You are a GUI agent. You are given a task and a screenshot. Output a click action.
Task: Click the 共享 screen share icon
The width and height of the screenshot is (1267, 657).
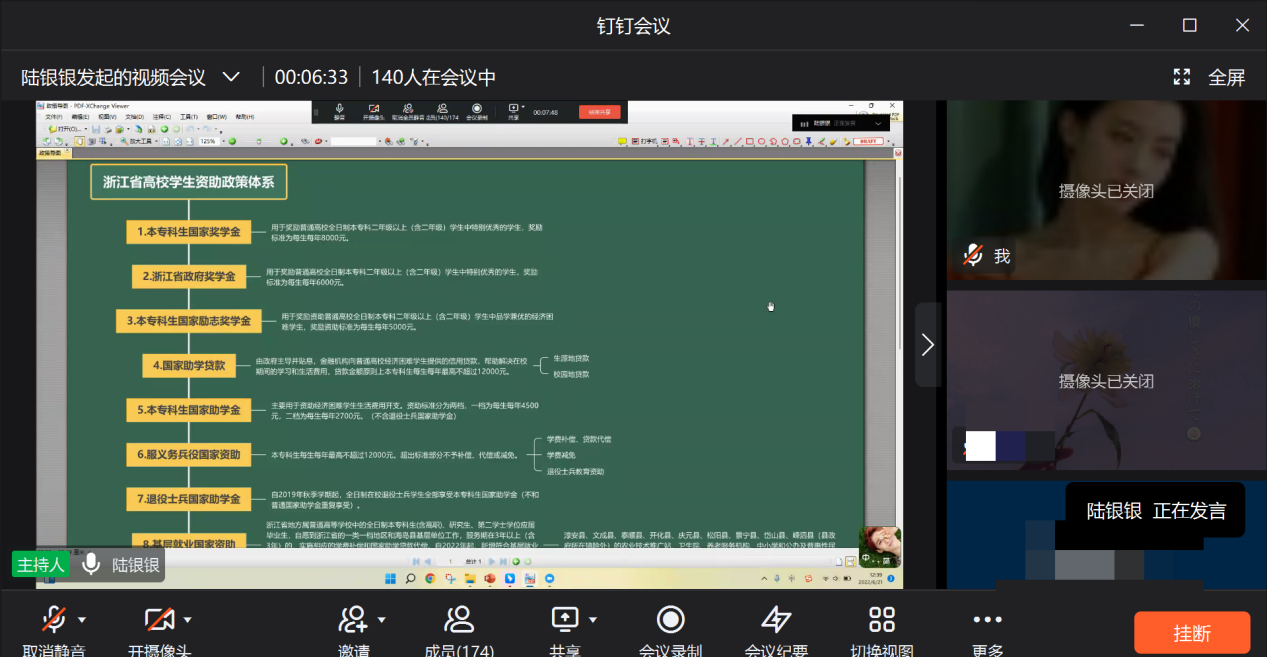pyautogui.click(x=565, y=621)
